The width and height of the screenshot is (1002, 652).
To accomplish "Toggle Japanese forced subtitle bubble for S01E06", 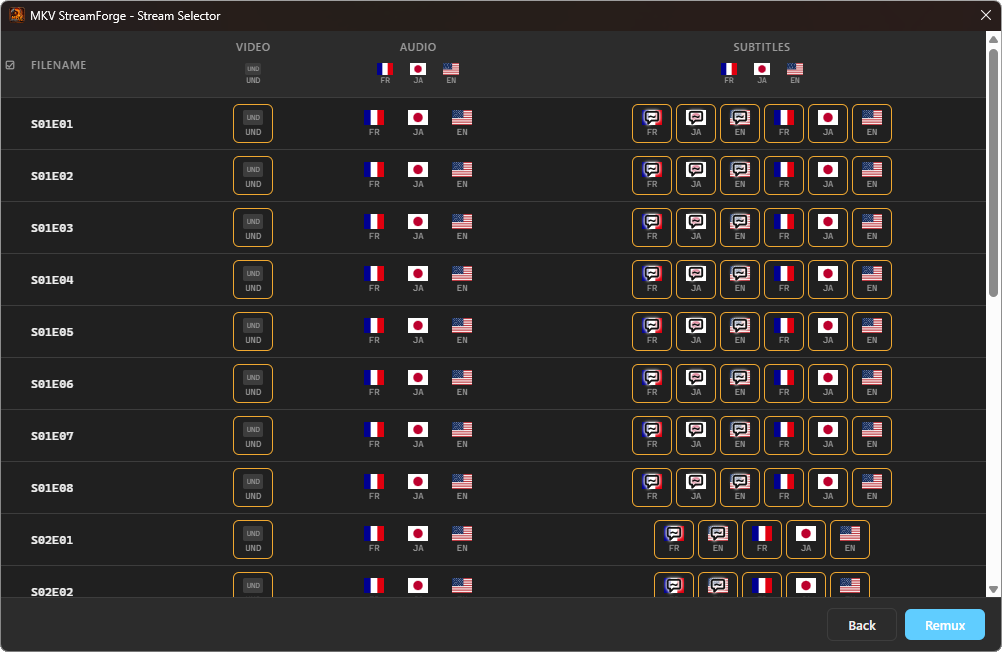I will pos(696,384).
